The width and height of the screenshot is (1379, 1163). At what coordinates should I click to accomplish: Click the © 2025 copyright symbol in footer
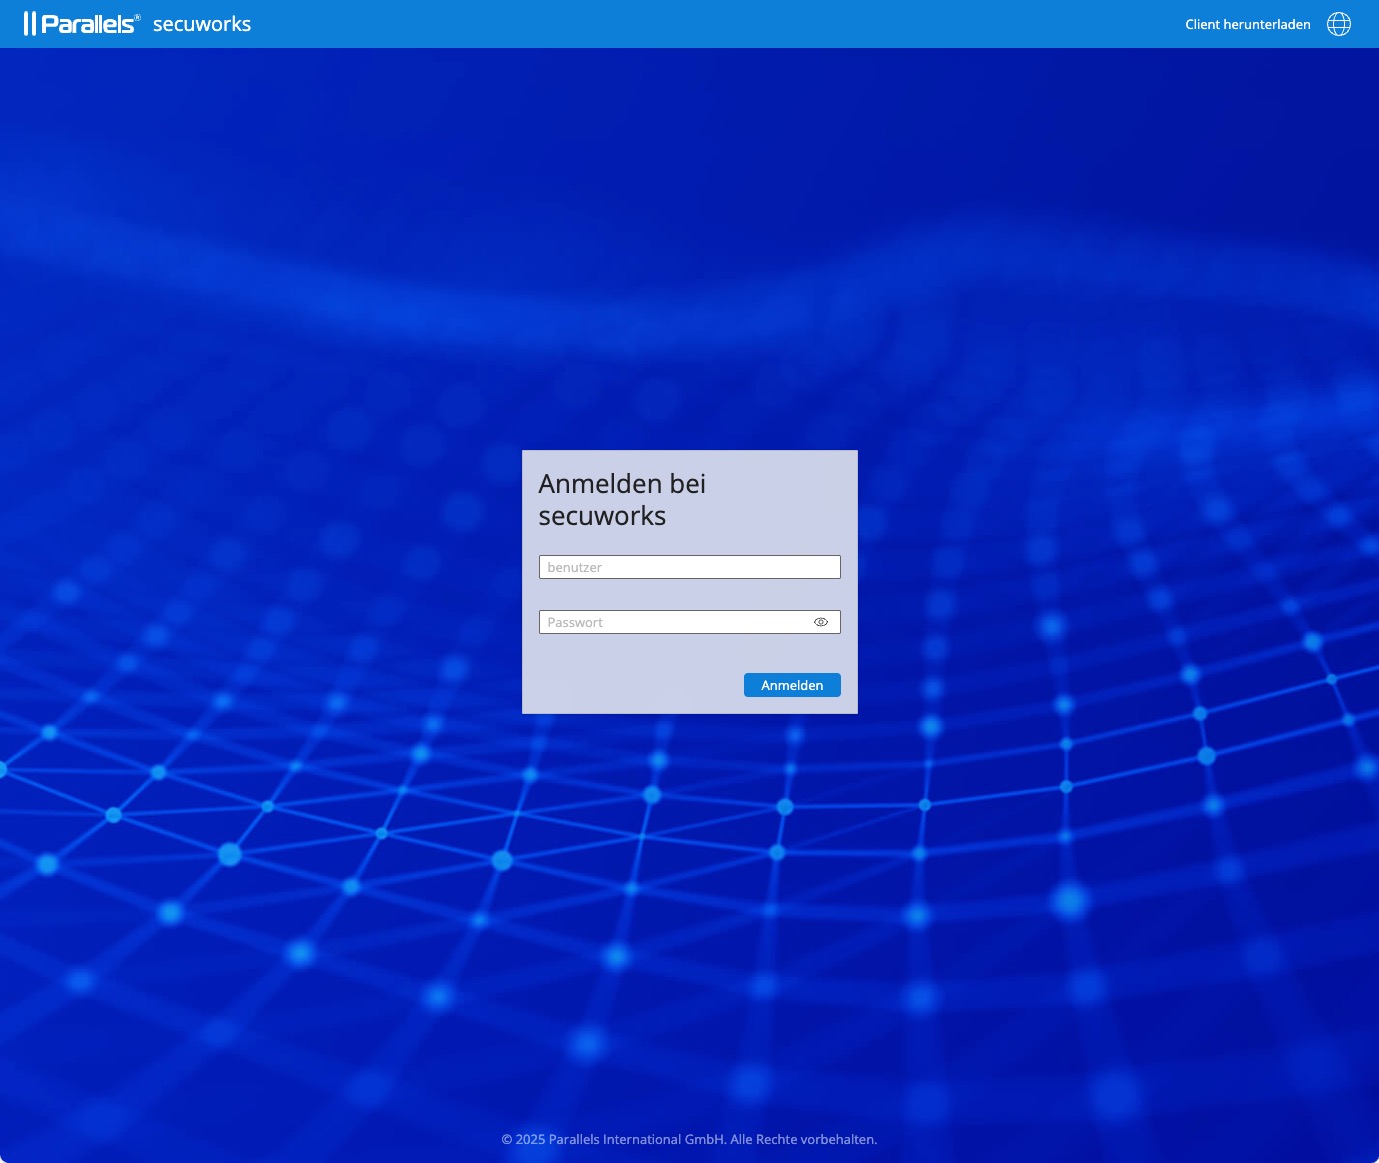click(507, 1139)
